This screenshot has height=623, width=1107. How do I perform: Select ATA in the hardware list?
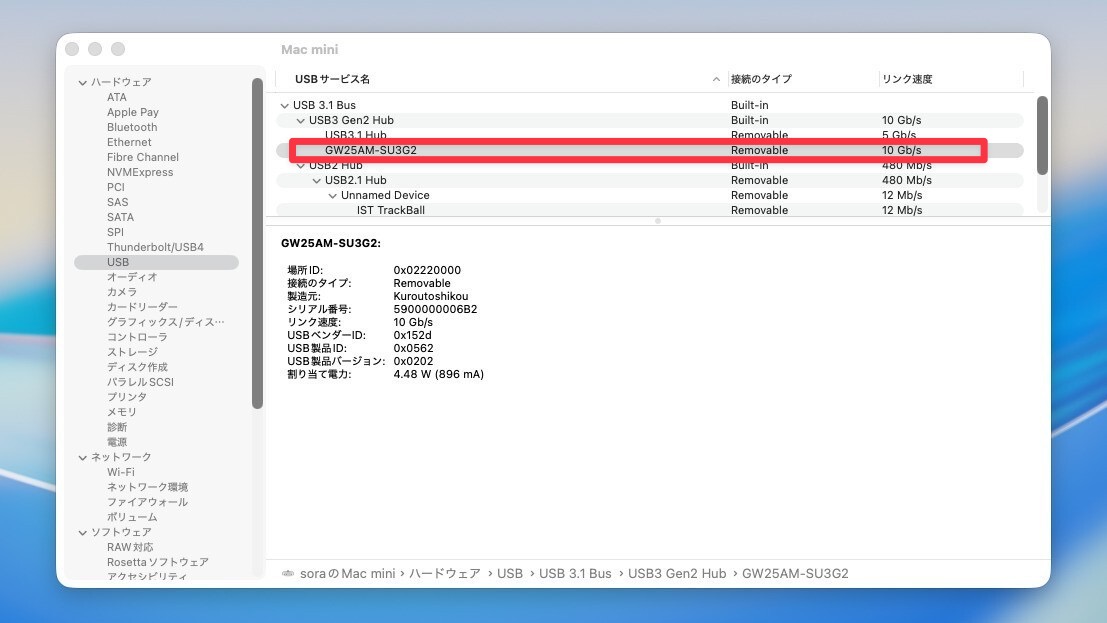tap(117, 97)
